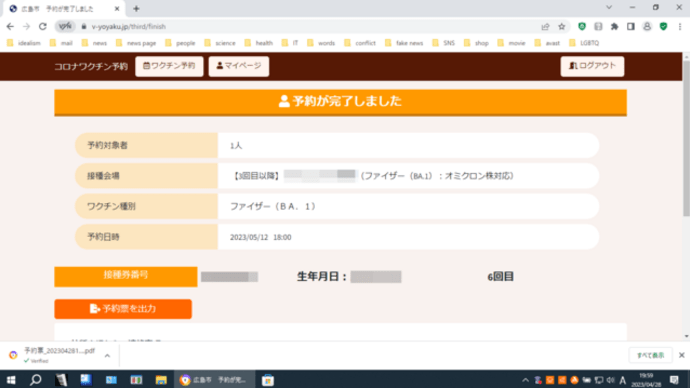Open the Microsoft Store taskbar icon

pos(268,380)
